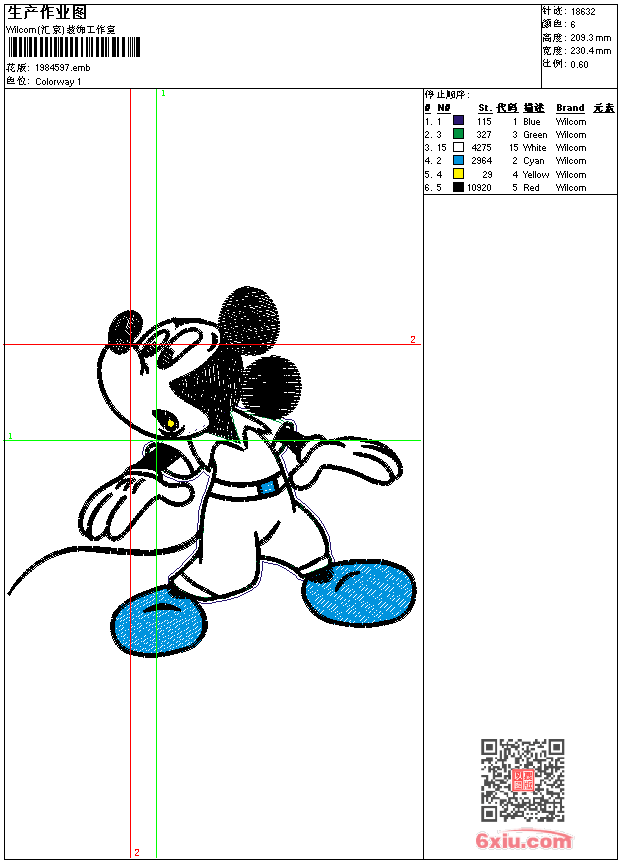This screenshot has width=620, height=860.
Task: Open the 6xiu.com link
Action: click(523, 840)
